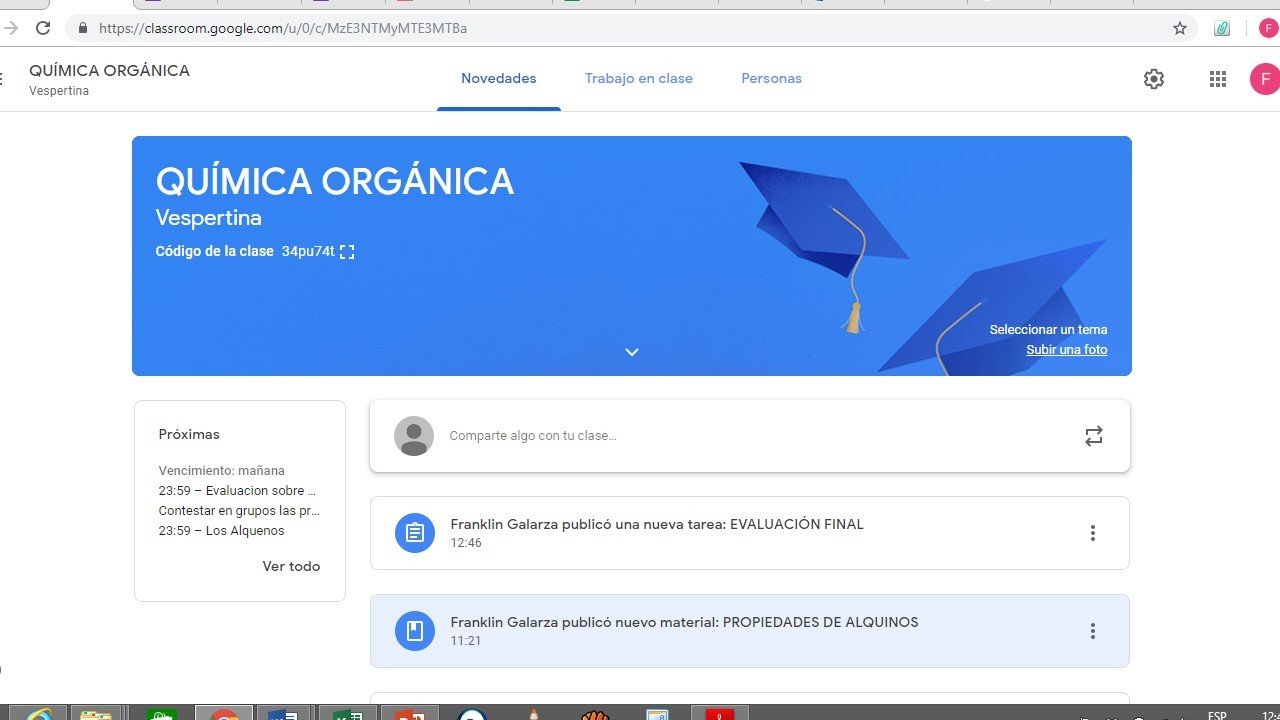Open Internet Explorer from the taskbar

point(39,713)
